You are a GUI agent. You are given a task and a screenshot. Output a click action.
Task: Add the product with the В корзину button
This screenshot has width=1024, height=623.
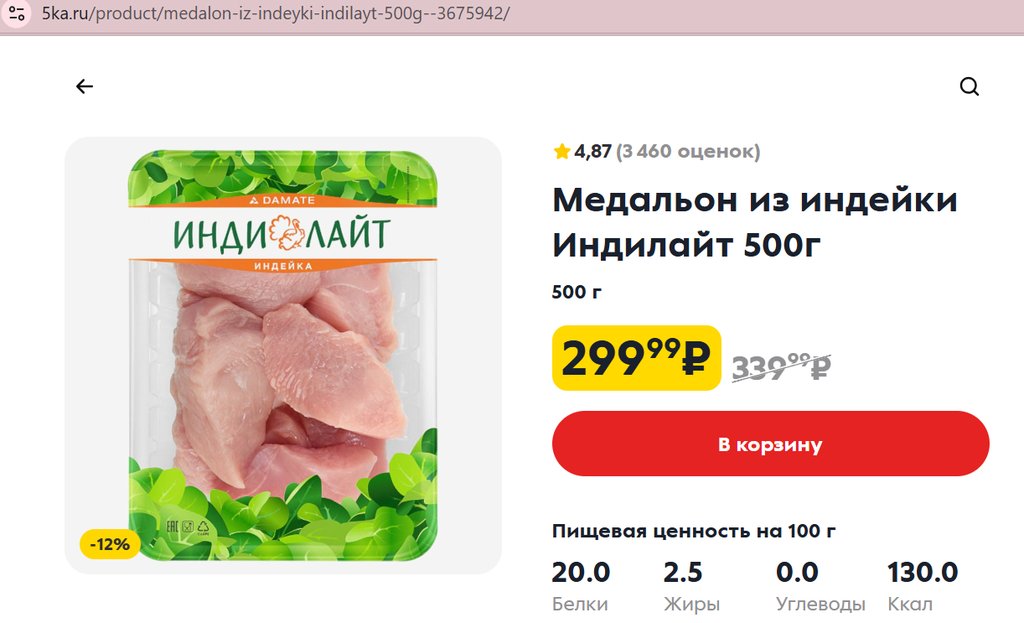[770, 444]
